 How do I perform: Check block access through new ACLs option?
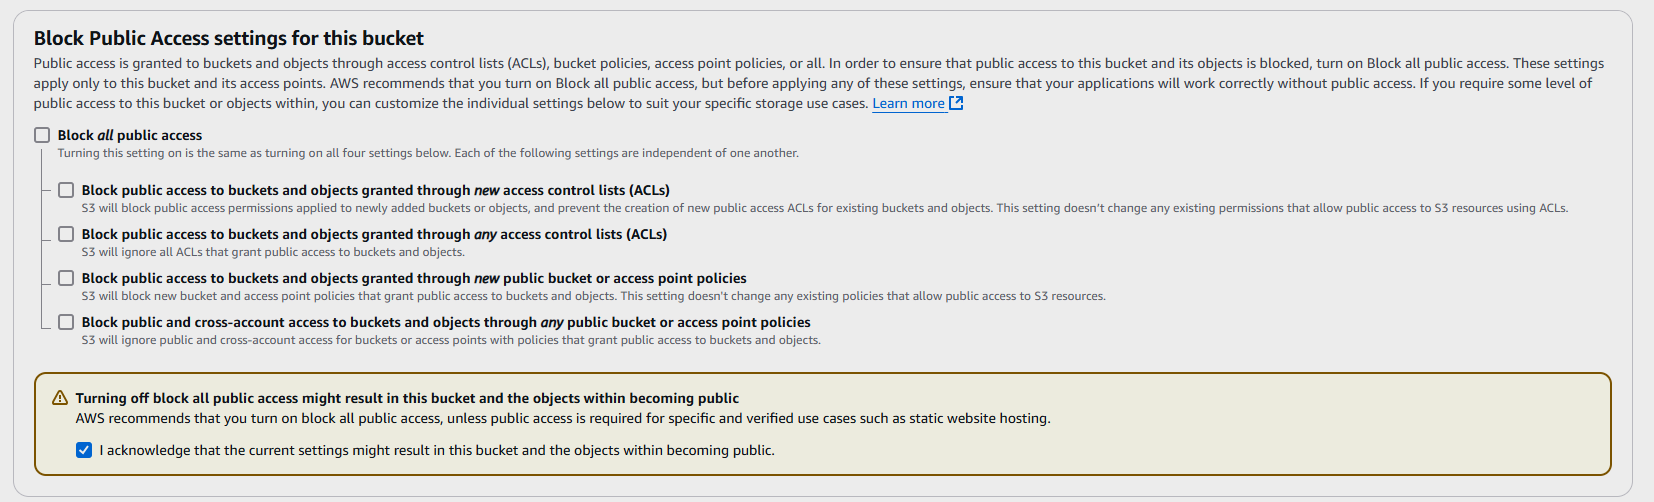tap(66, 190)
